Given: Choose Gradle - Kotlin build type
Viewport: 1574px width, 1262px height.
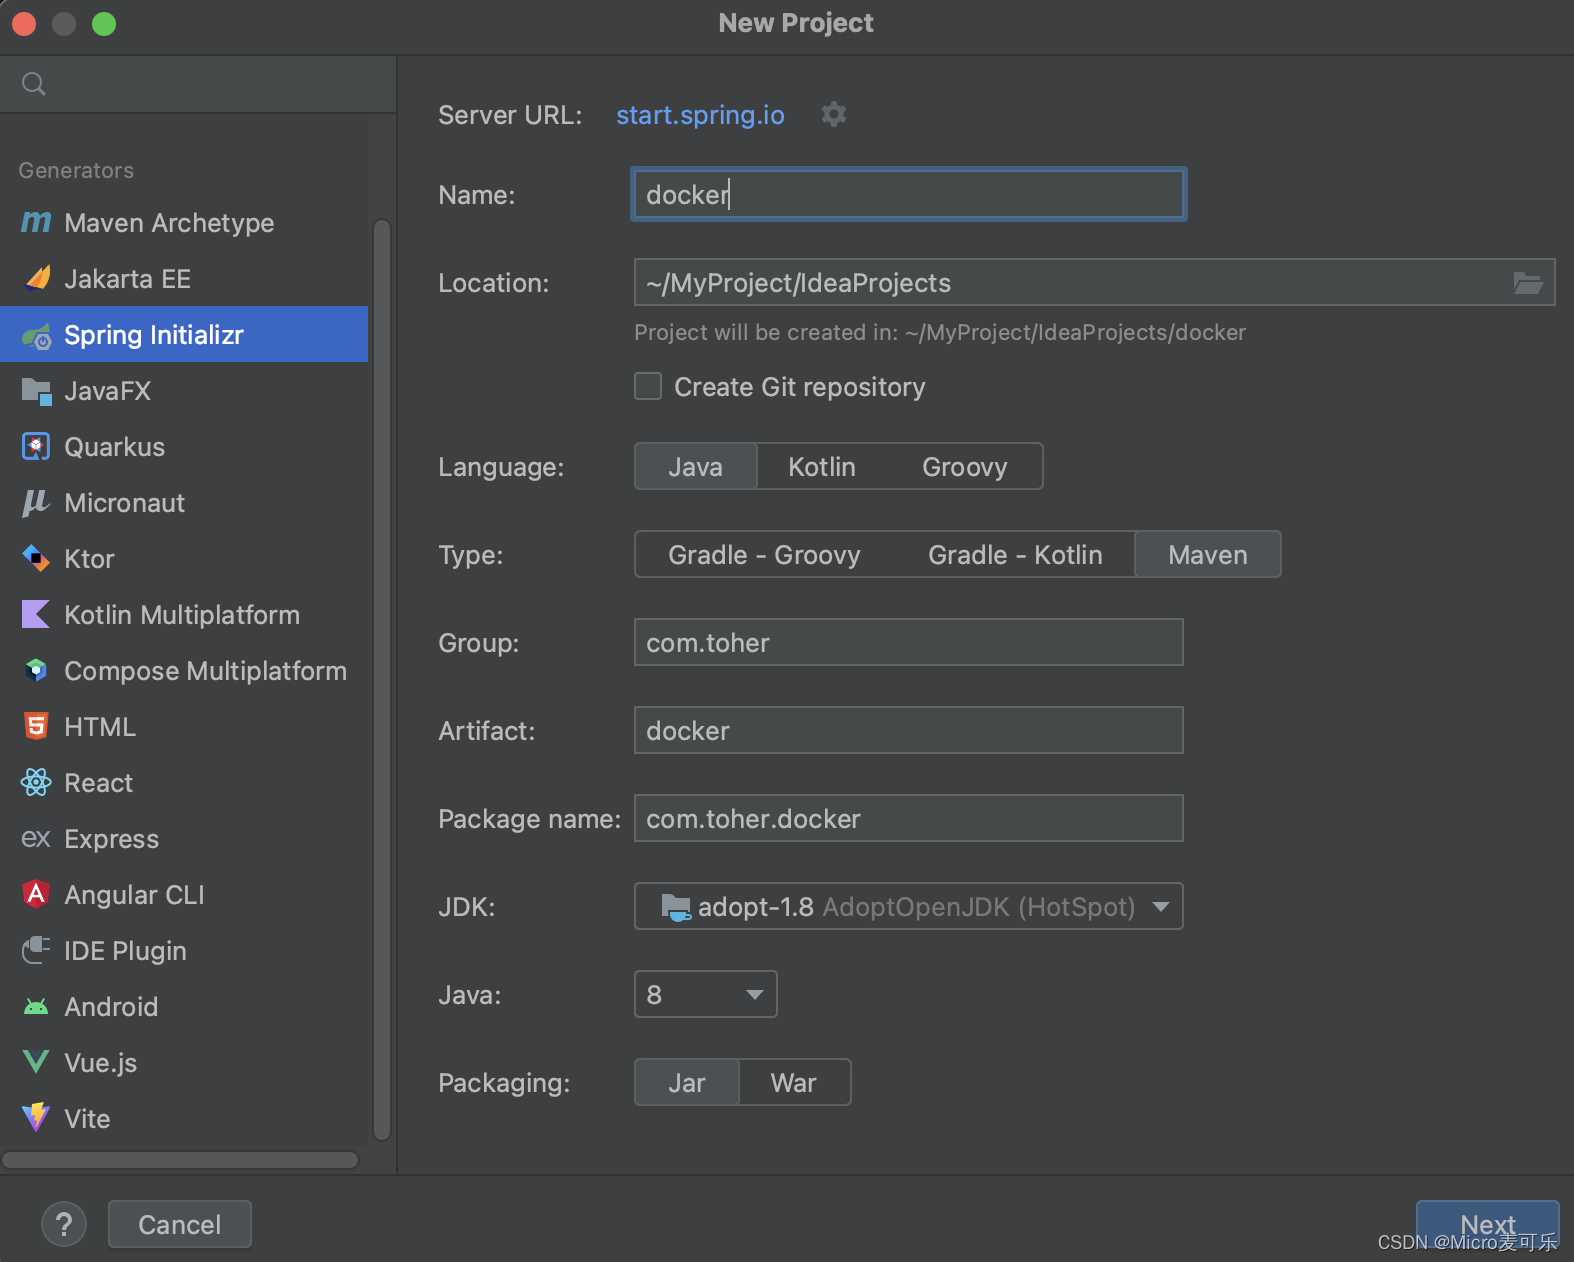Looking at the screenshot, I should (x=1016, y=555).
